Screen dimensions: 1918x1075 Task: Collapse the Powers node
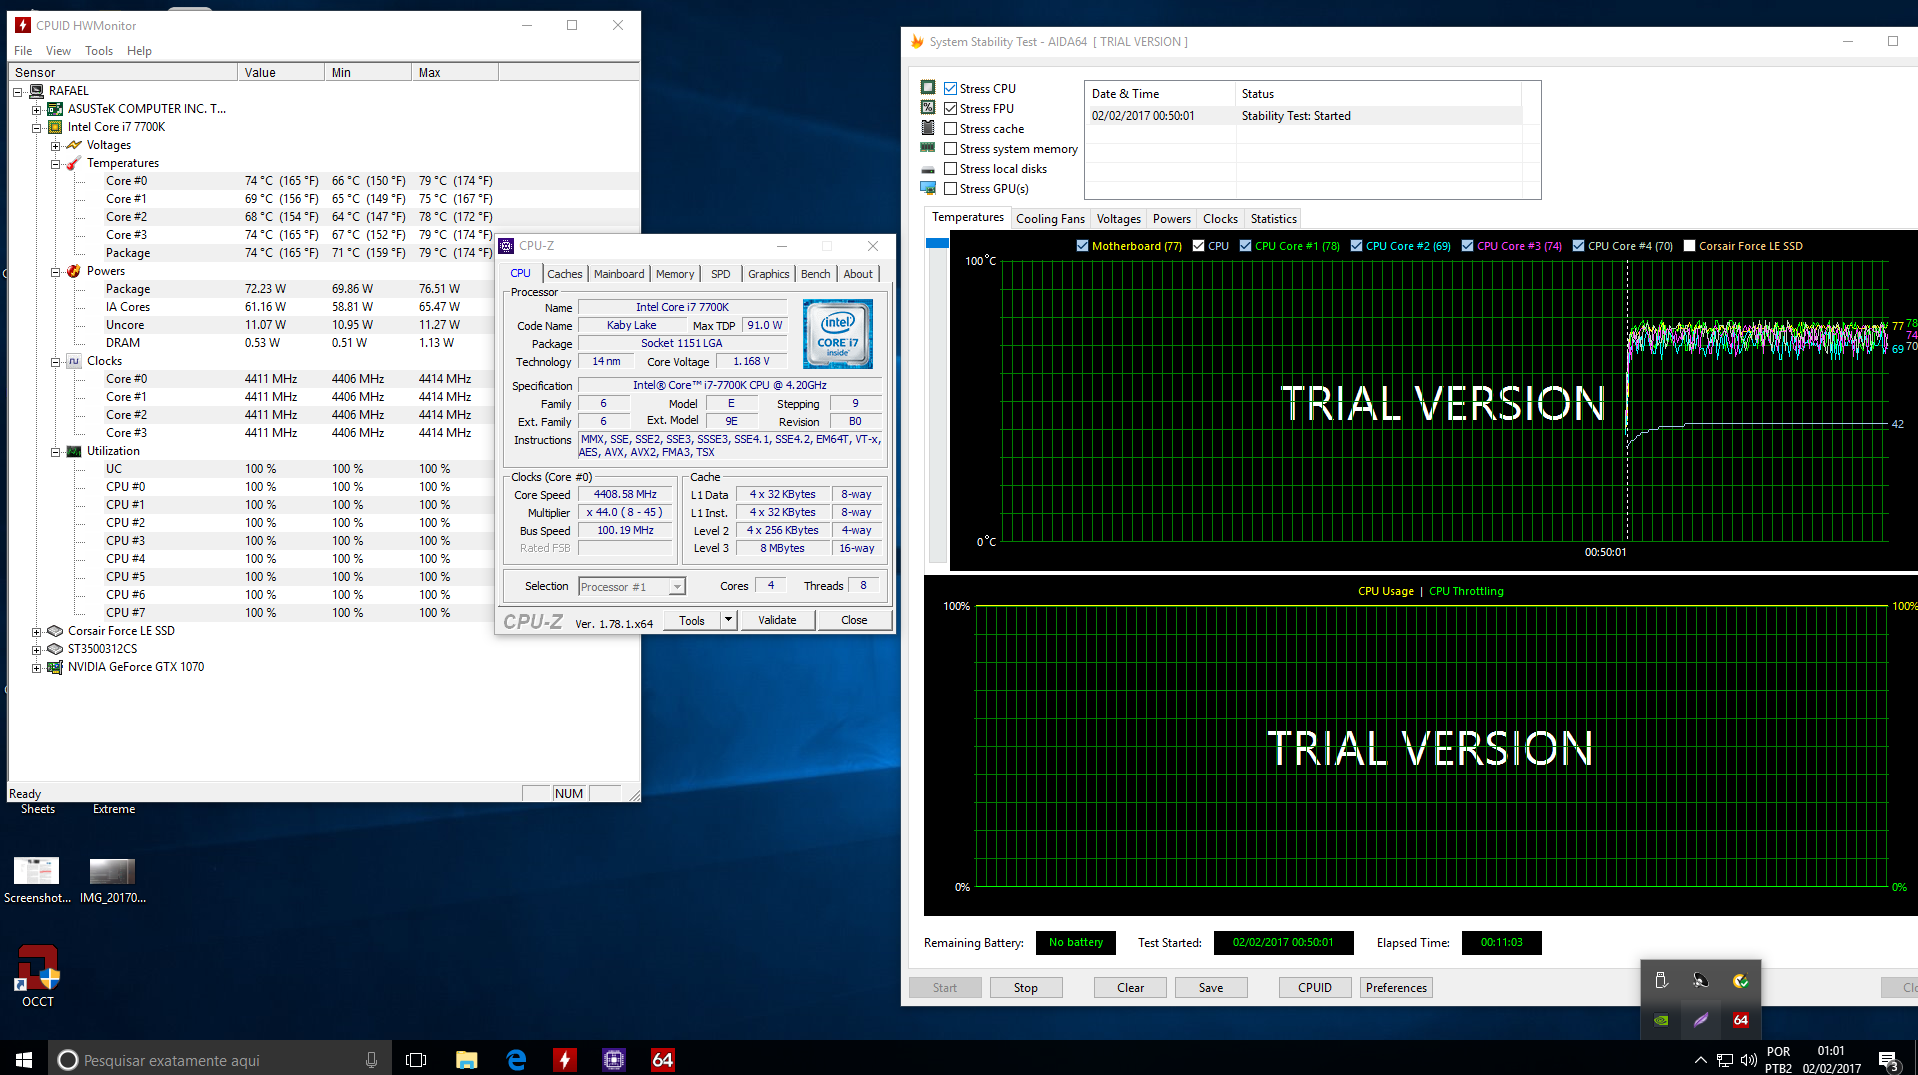(55, 272)
